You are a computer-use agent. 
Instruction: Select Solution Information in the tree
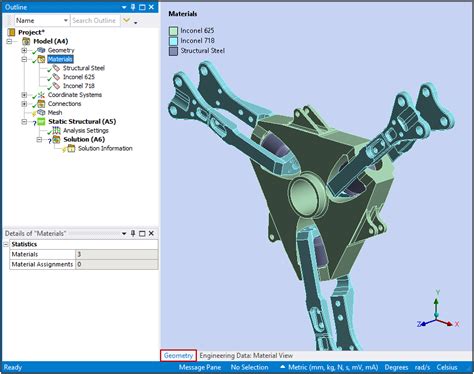click(x=105, y=148)
